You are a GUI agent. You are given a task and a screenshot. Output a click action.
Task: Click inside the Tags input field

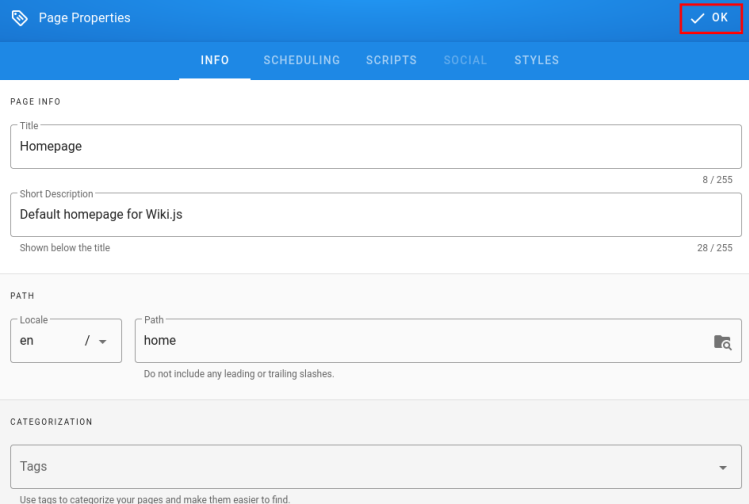click(x=360, y=467)
